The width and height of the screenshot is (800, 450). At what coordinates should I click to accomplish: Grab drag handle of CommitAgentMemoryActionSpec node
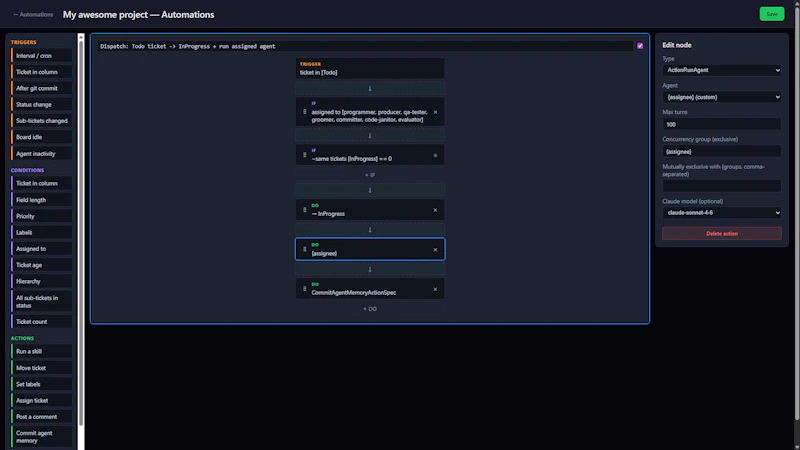[x=305, y=289]
